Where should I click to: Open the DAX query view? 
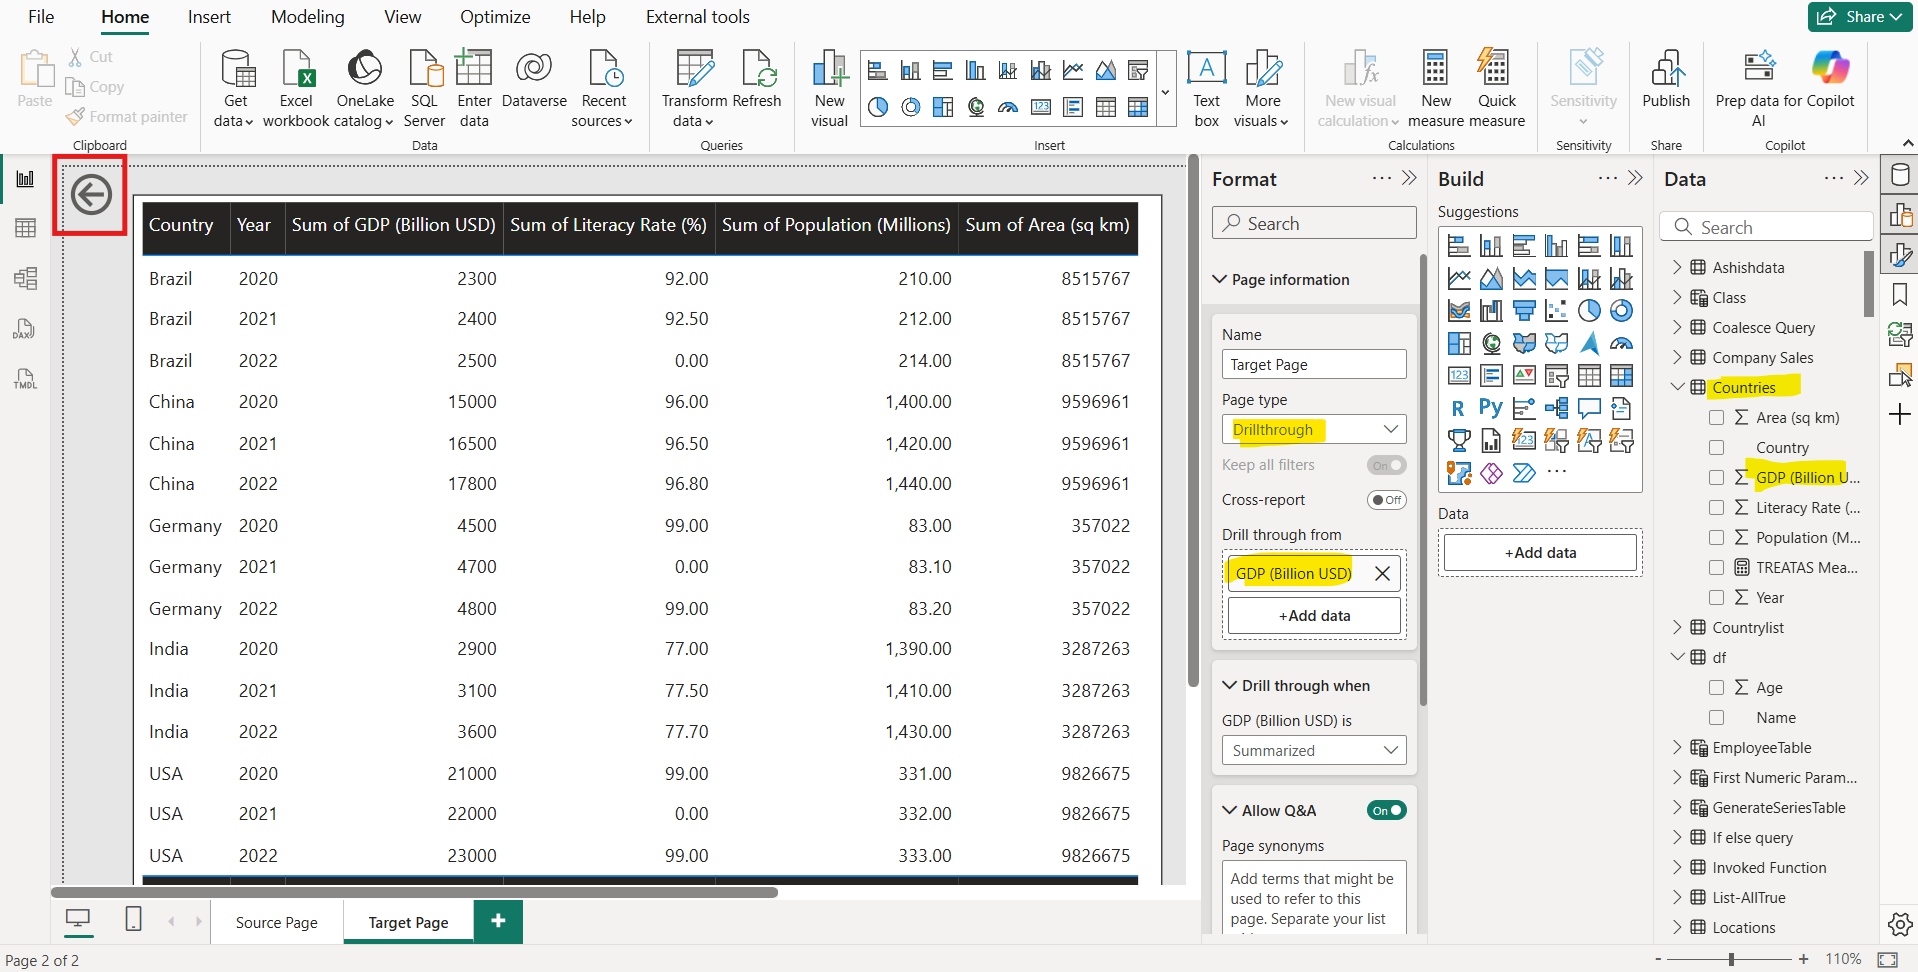point(24,328)
